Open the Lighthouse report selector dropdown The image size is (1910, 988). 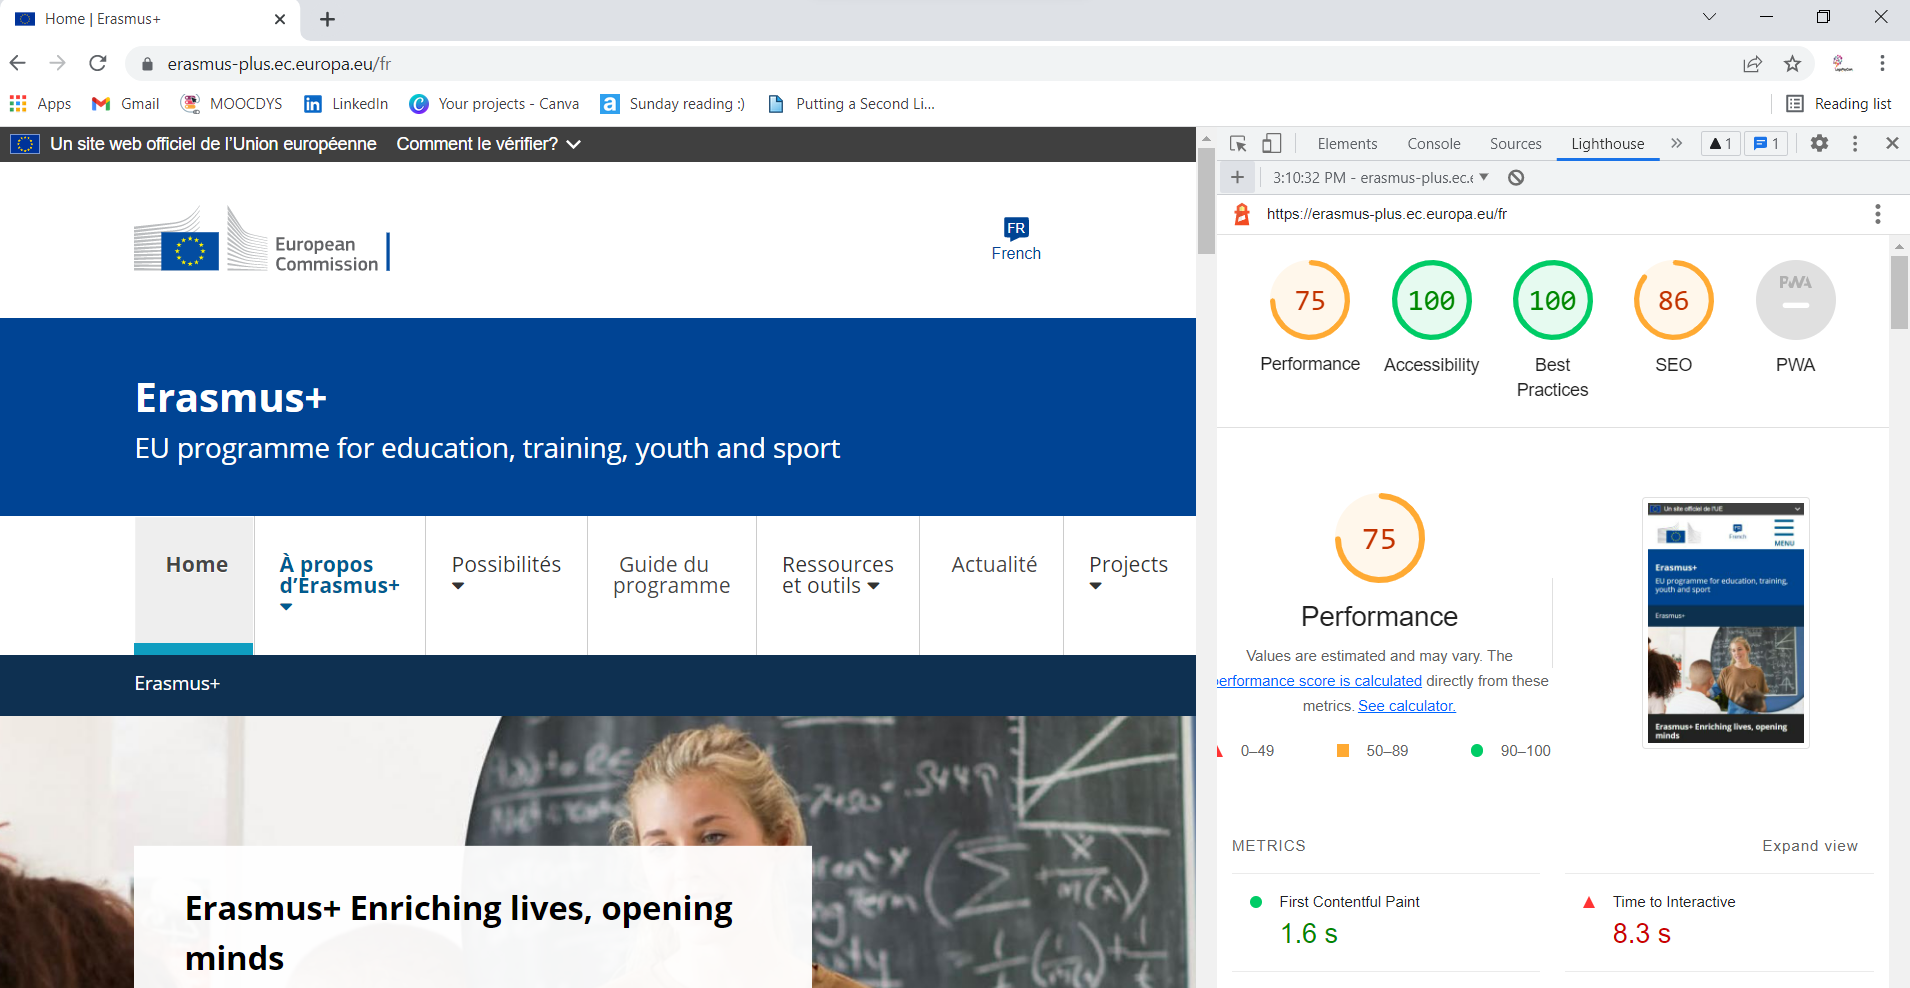point(1380,178)
